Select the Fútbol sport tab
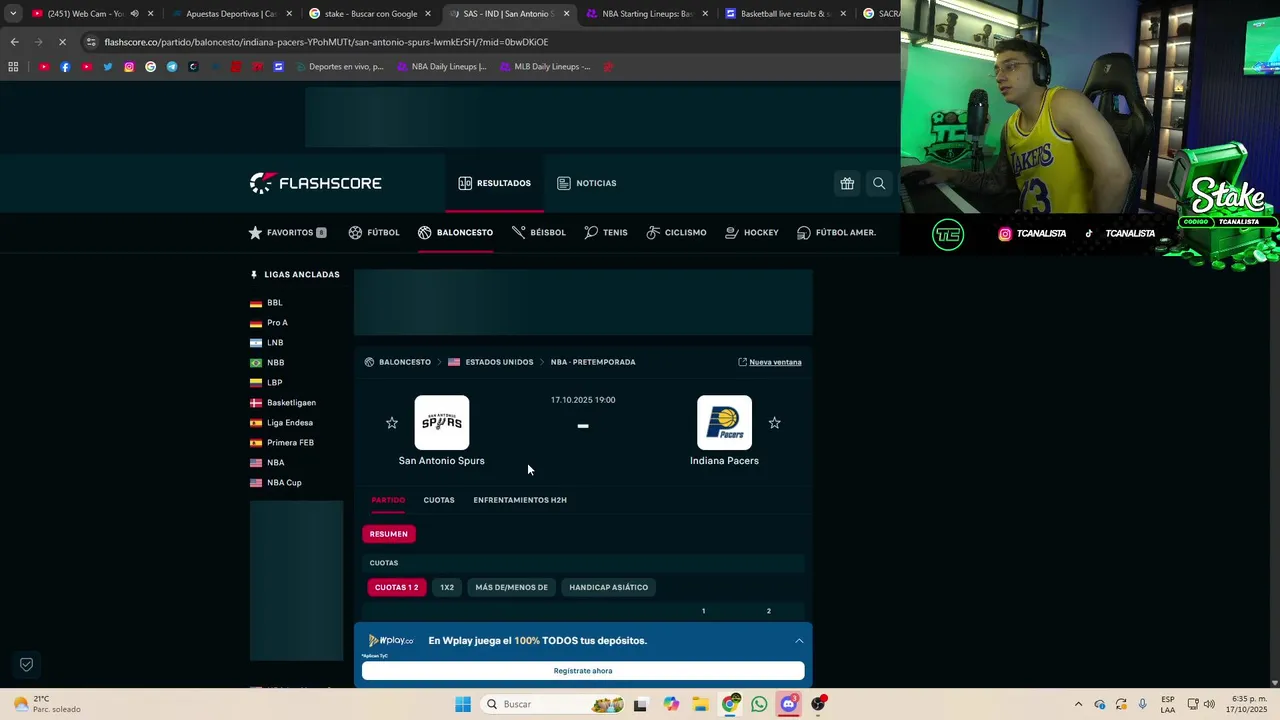The height and width of the screenshot is (720, 1280). (374, 232)
